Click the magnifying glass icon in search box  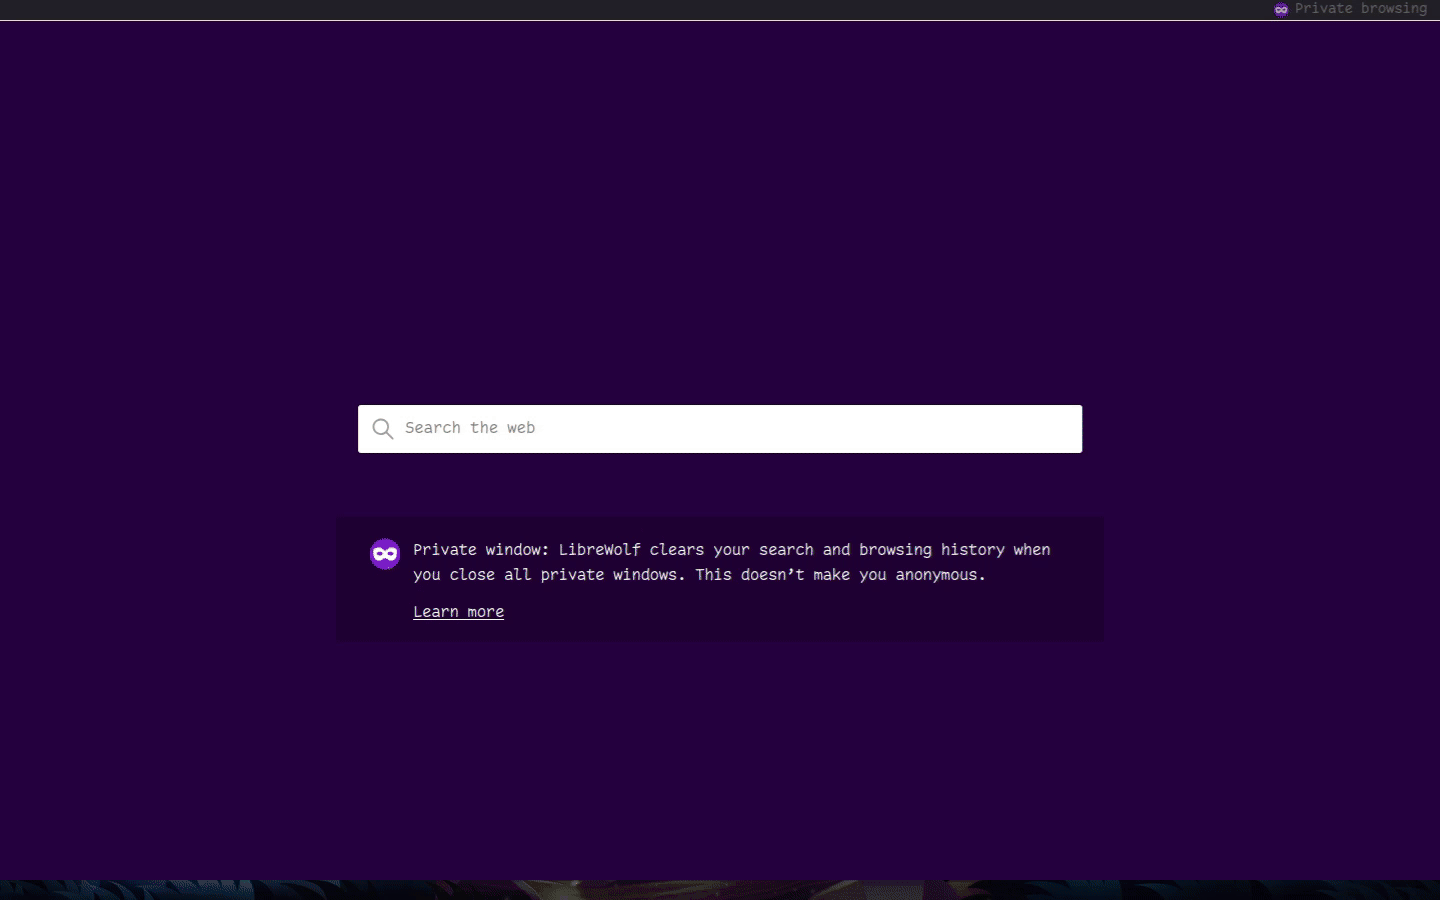382,429
